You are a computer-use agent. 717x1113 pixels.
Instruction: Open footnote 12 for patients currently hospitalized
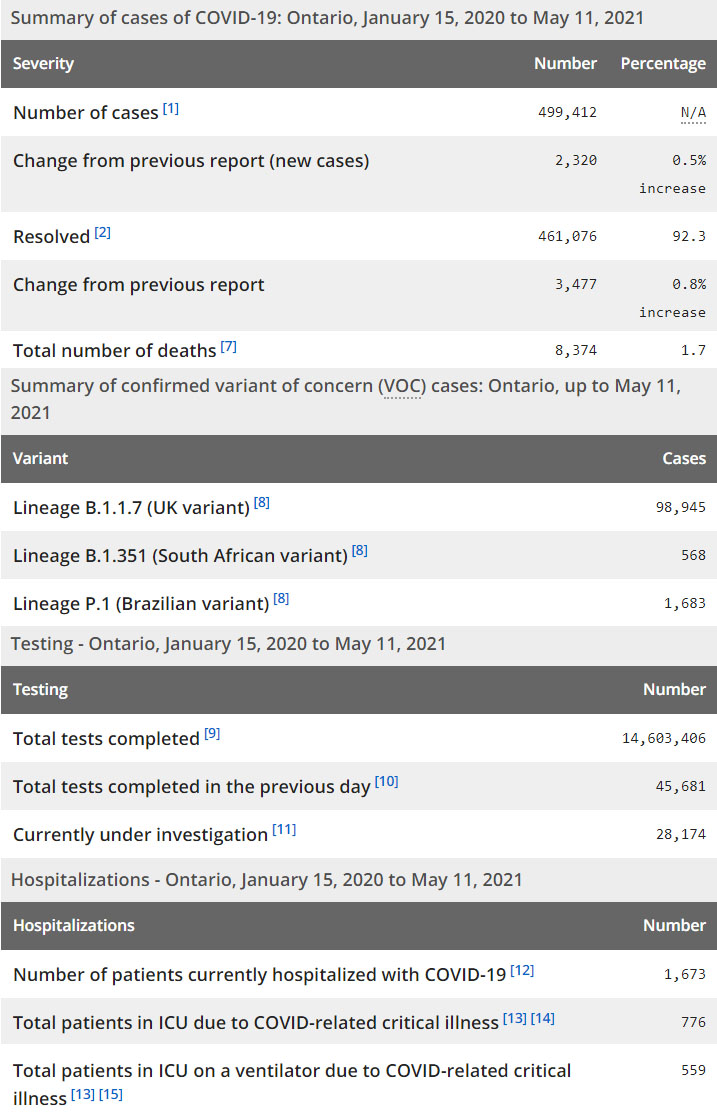point(522,970)
